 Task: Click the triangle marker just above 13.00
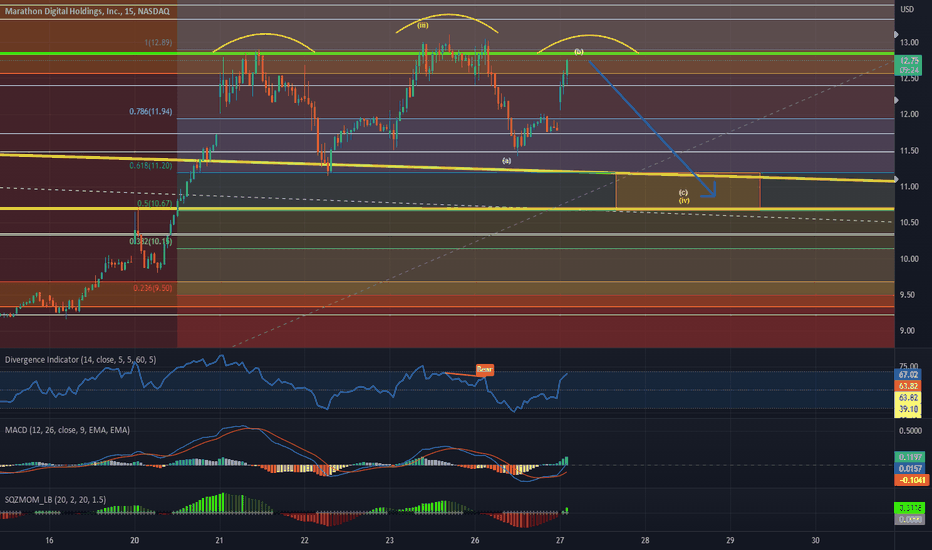click(896, 35)
